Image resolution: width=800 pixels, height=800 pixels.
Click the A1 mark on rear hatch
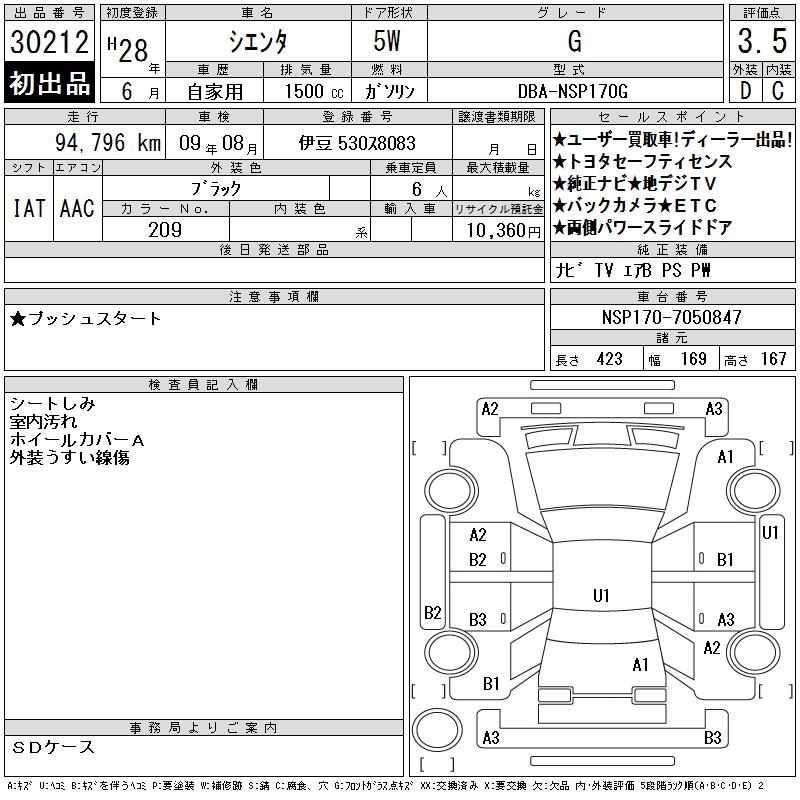(x=640, y=665)
